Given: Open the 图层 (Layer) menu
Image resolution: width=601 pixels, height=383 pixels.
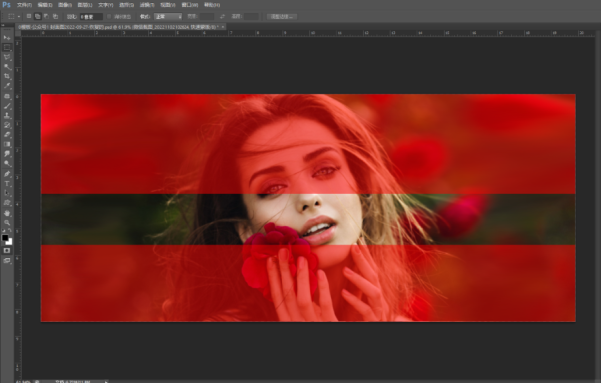Looking at the screenshot, I should click(85, 5).
